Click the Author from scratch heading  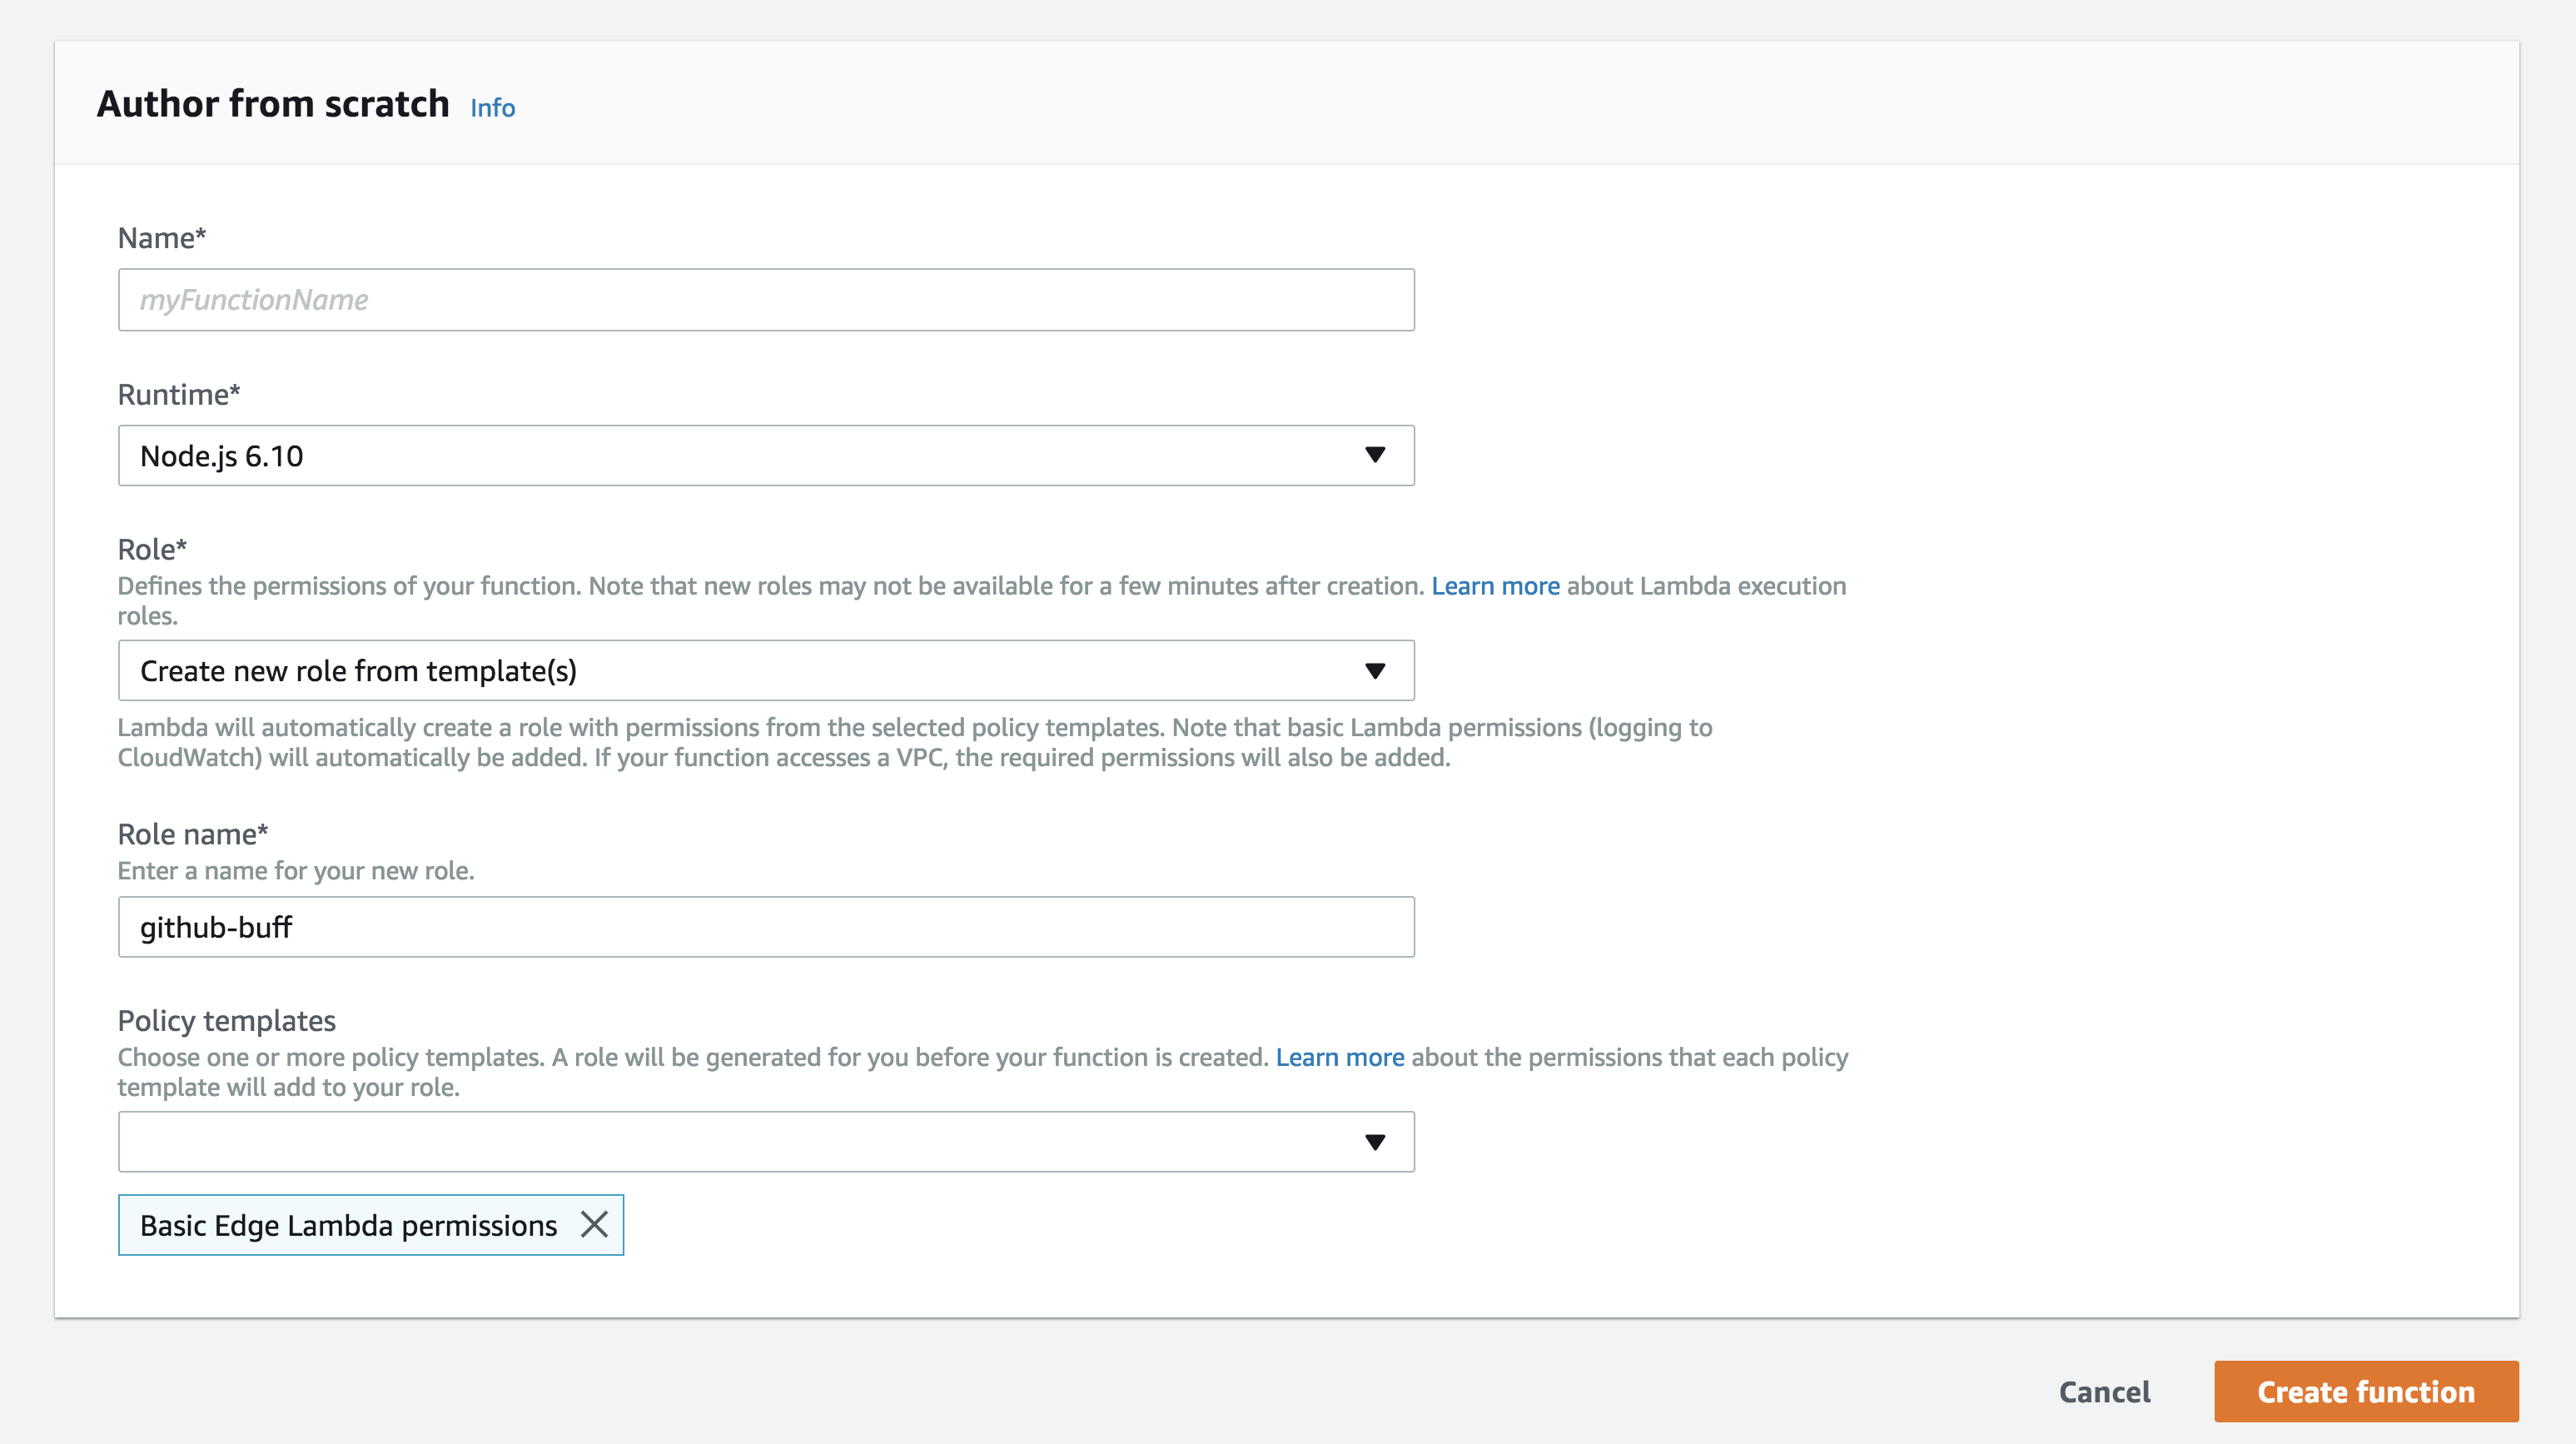[273, 104]
